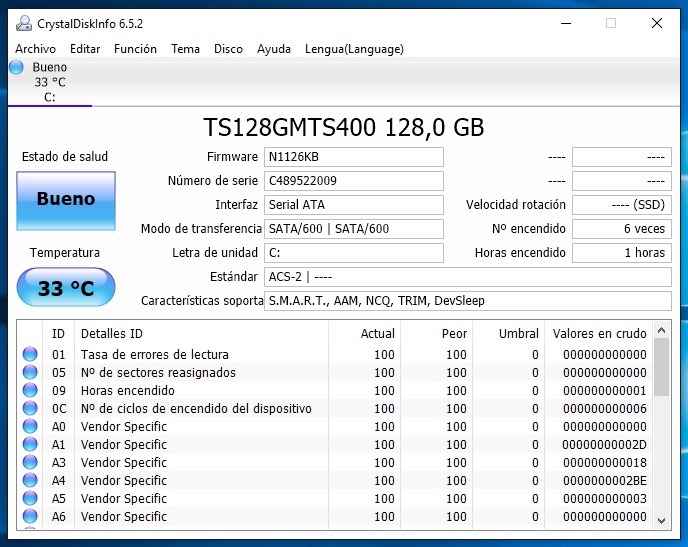Select row Nº de sectores reasignados
The height and width of the screenshot is (547, 688).
click(x=335, y=372)
